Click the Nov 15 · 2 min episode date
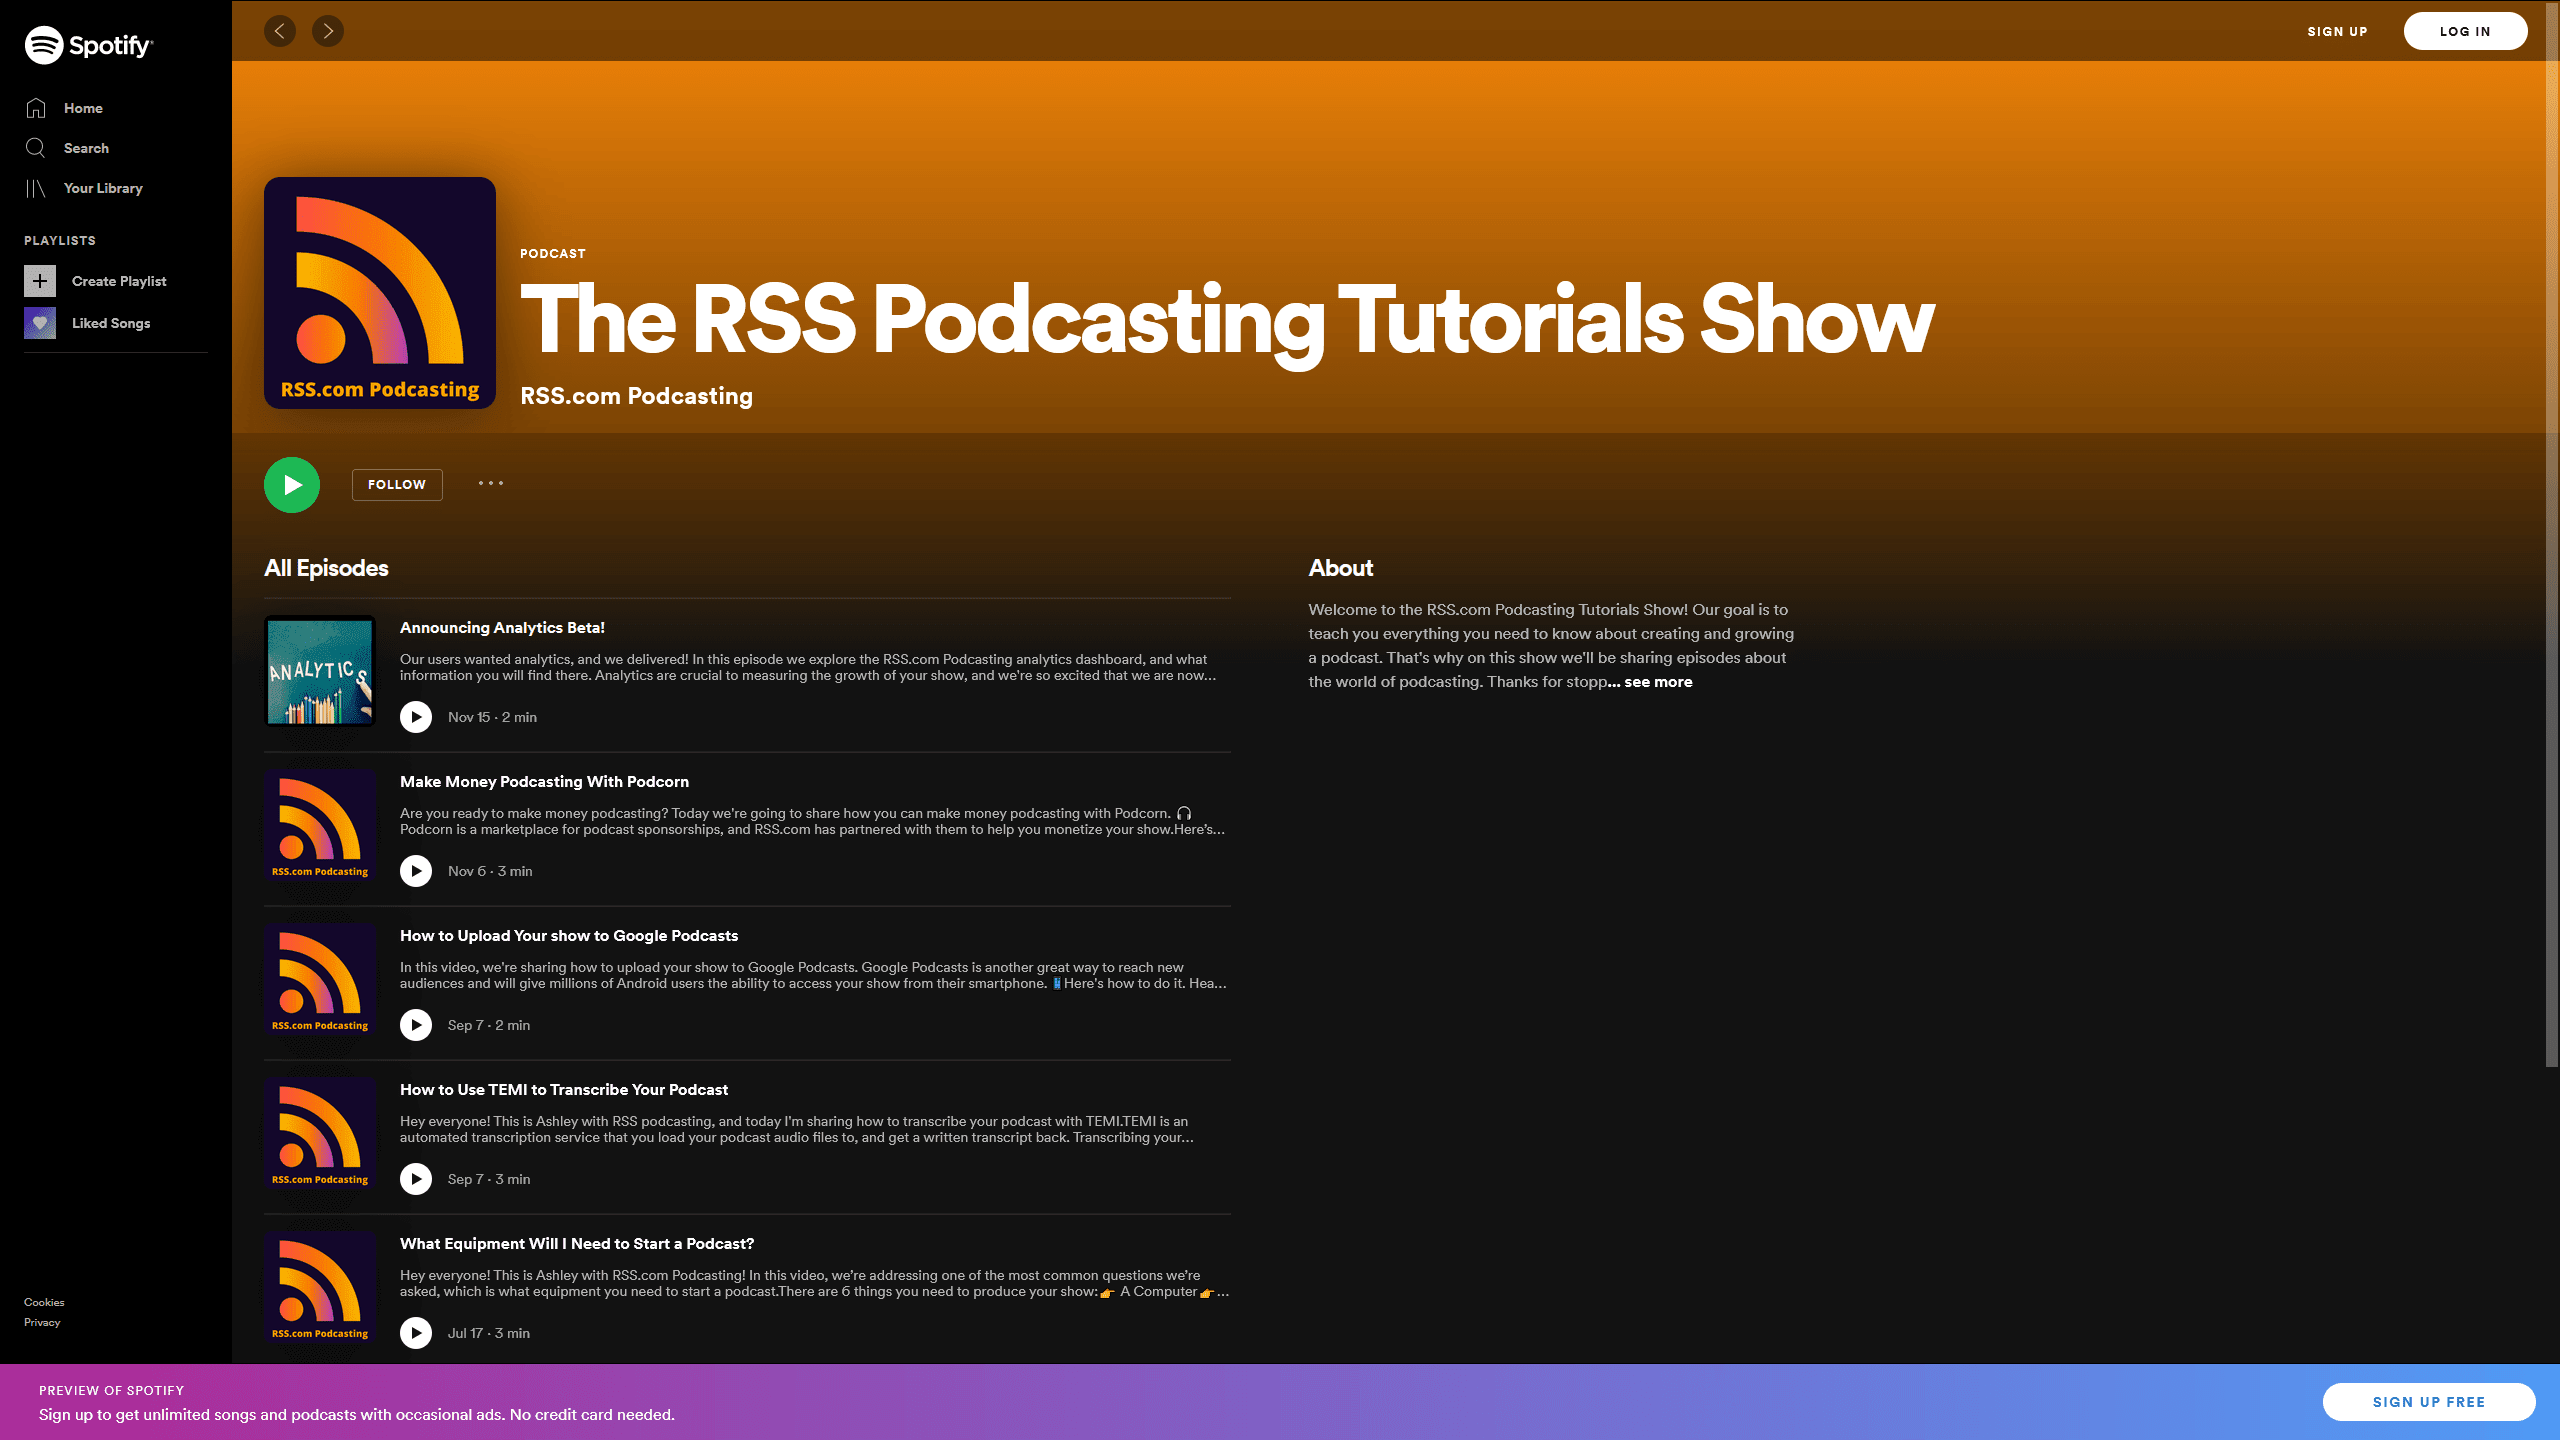 pyautogui.click(x=492, y=717)
